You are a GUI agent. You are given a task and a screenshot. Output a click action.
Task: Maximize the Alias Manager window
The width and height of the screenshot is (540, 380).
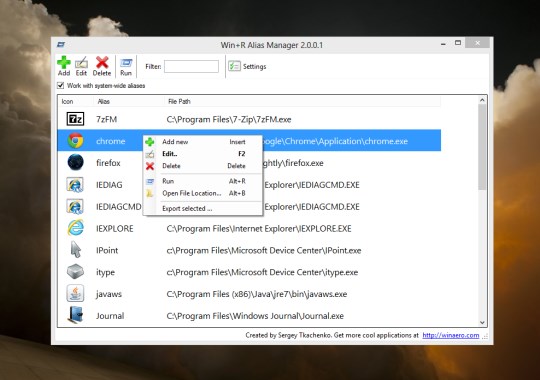click(458, 43)
